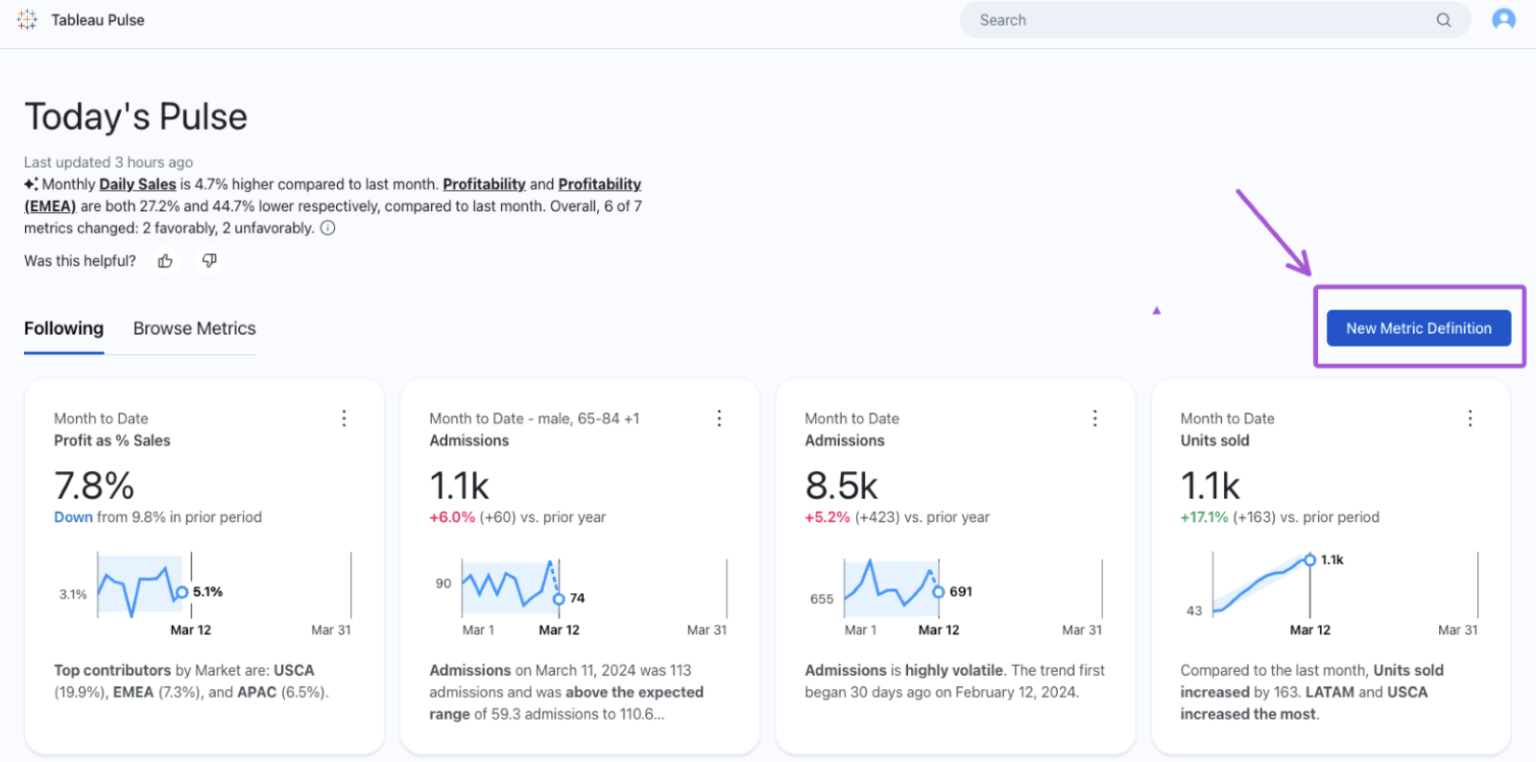Click the 'Admissions is highly volatile' insight

point(955,681)
